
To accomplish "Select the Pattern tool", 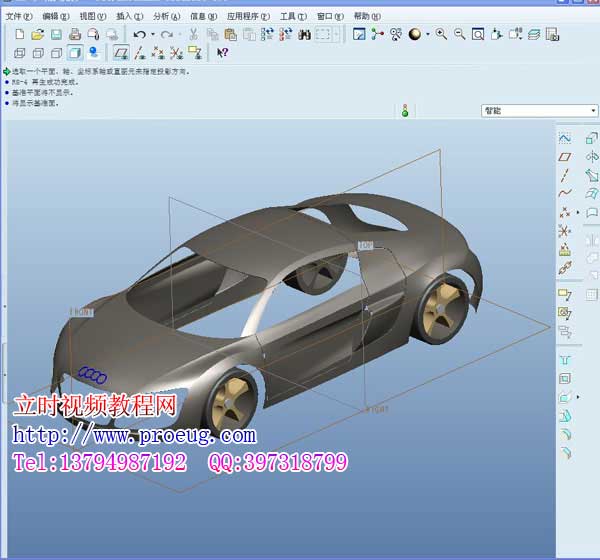I will (x=592, y=294).
